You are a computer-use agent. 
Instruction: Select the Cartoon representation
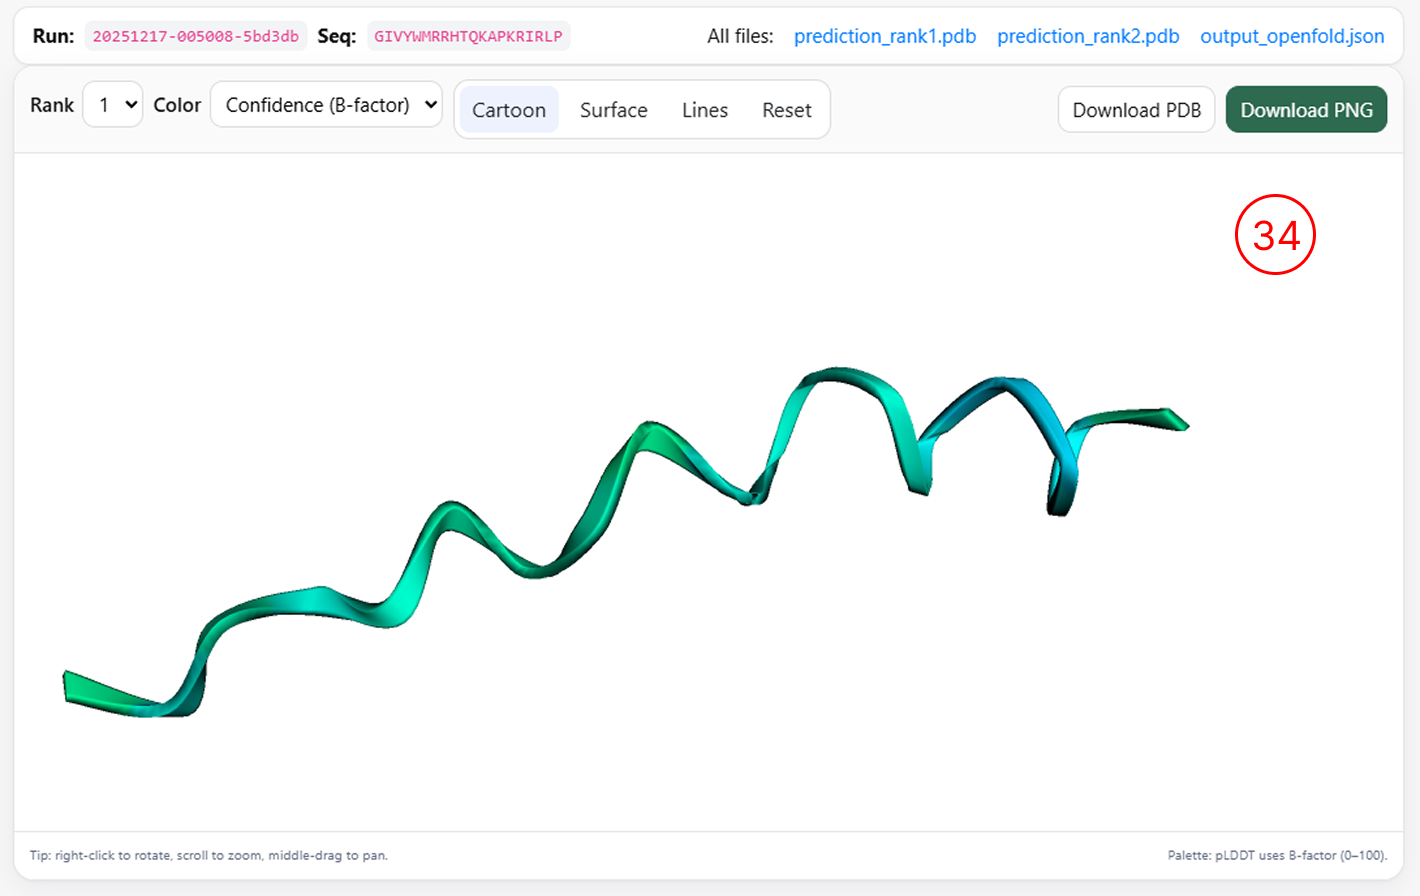pyautogui.click(x=508, y=110)
